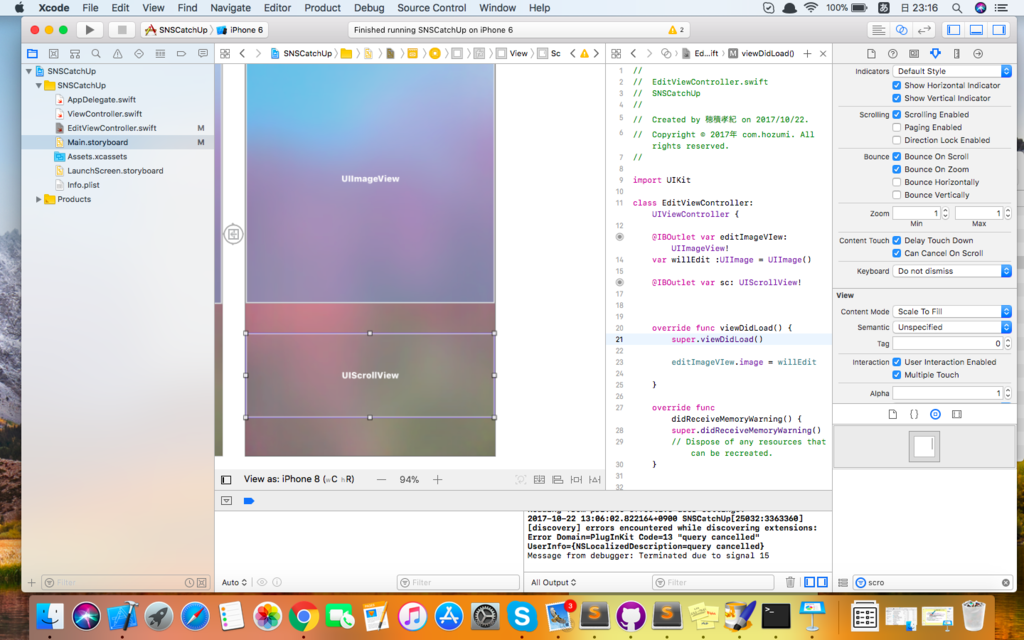Screen dimensions: 1024x640
Task: Show the Quick Help inspector
Action: tap(893, 54)
